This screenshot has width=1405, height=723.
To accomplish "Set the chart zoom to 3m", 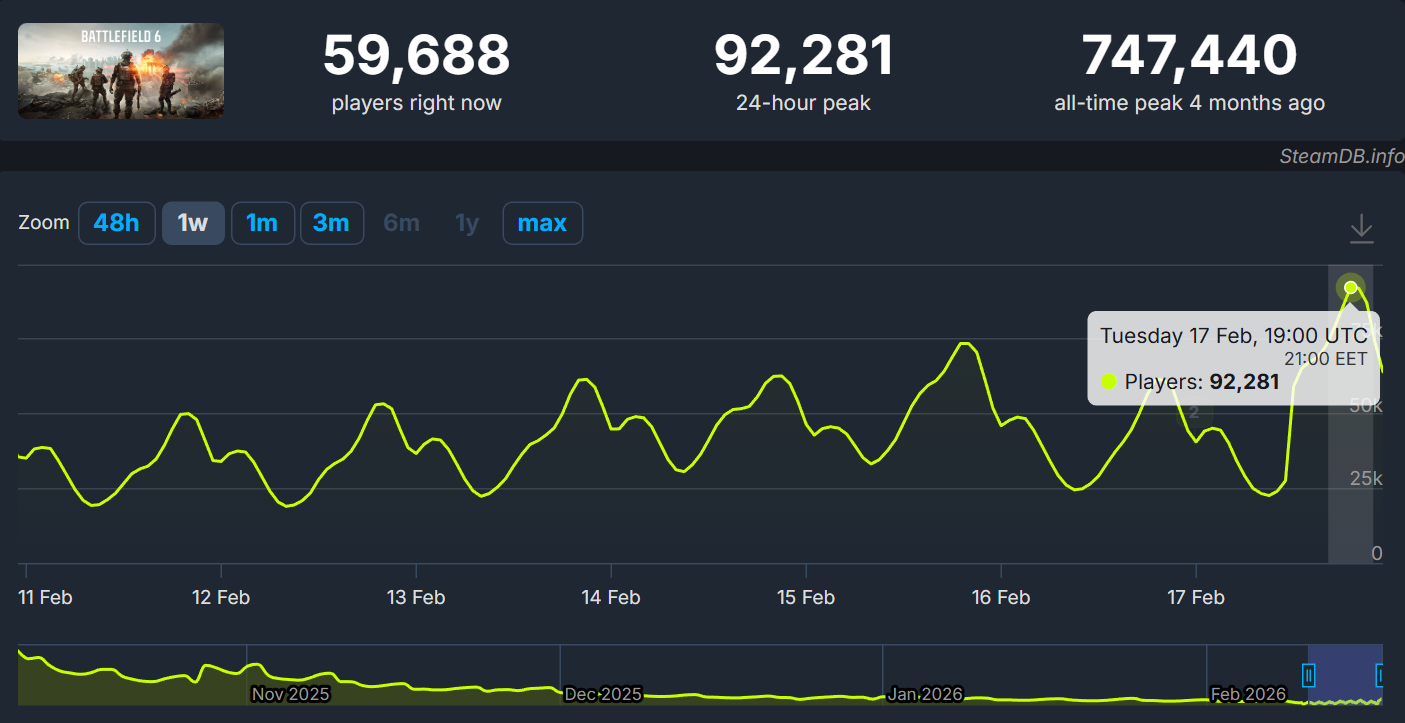I will click(x=331, y=223).
